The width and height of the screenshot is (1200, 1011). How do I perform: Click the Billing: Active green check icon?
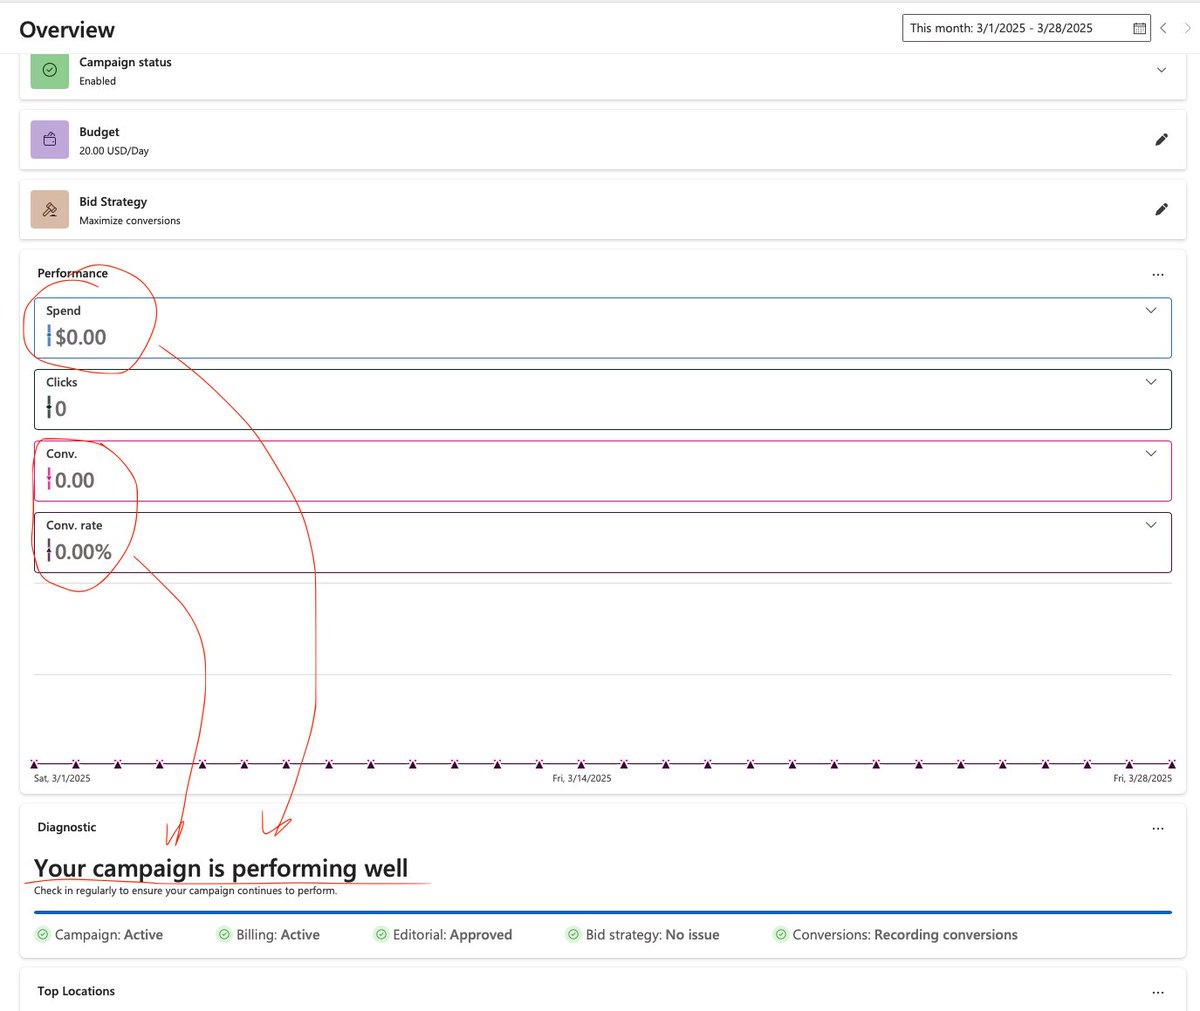(224, 935)
